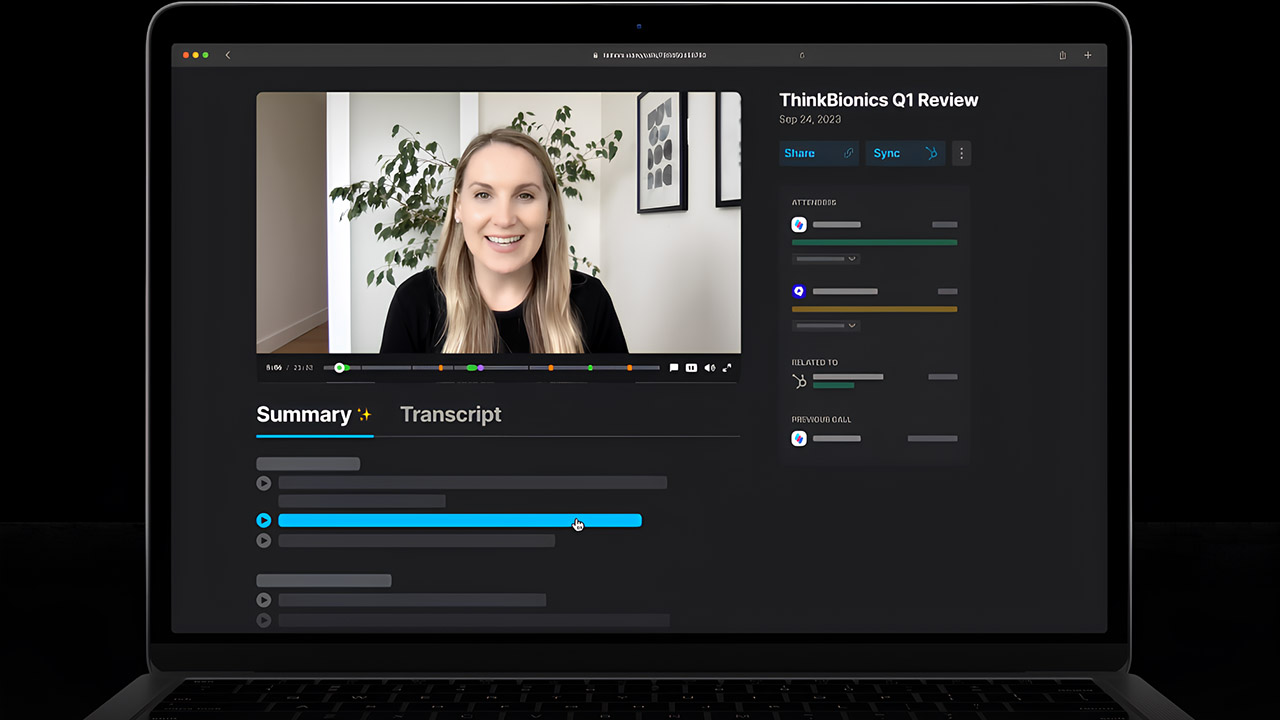The height and width of the screenshot is (720, 1280).
Task: Enter fullscreen mode for the video
Action: [x=727, y=368]
